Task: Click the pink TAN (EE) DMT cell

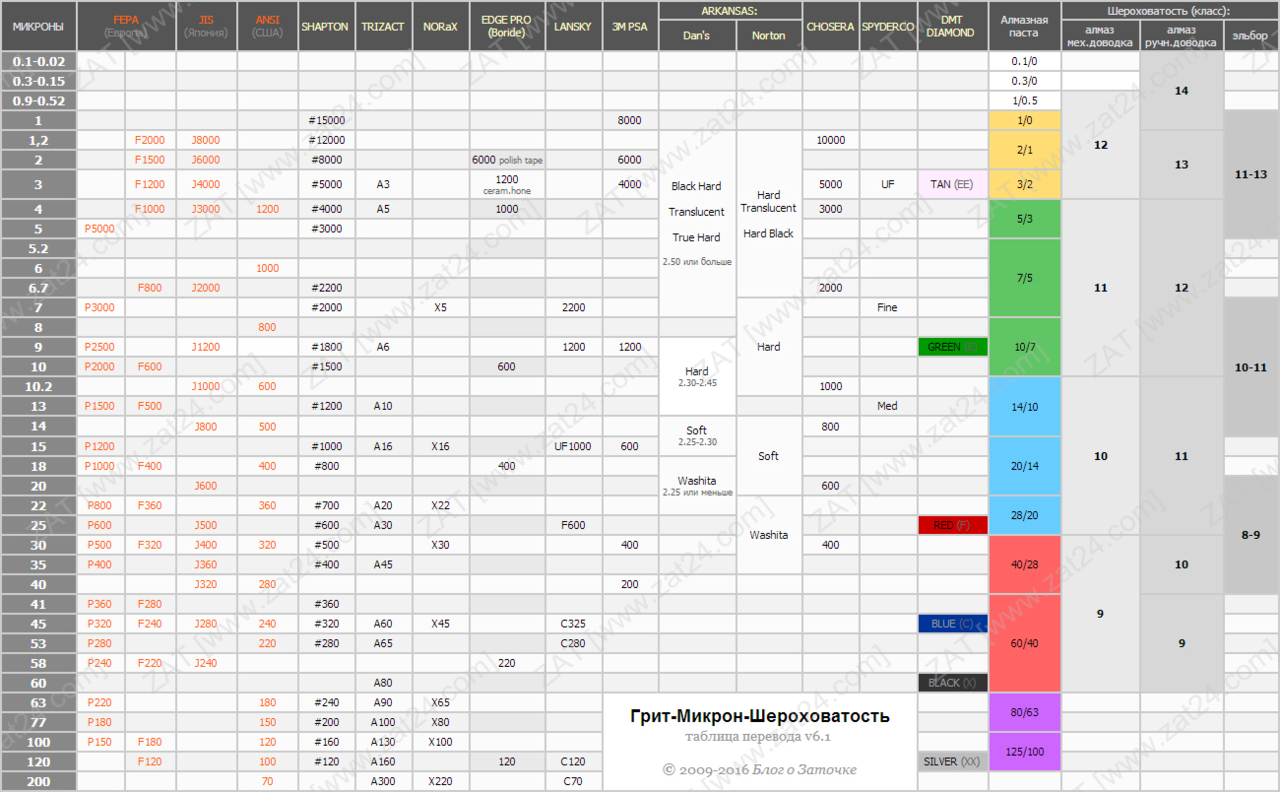Action: click(x=952, y=184)
